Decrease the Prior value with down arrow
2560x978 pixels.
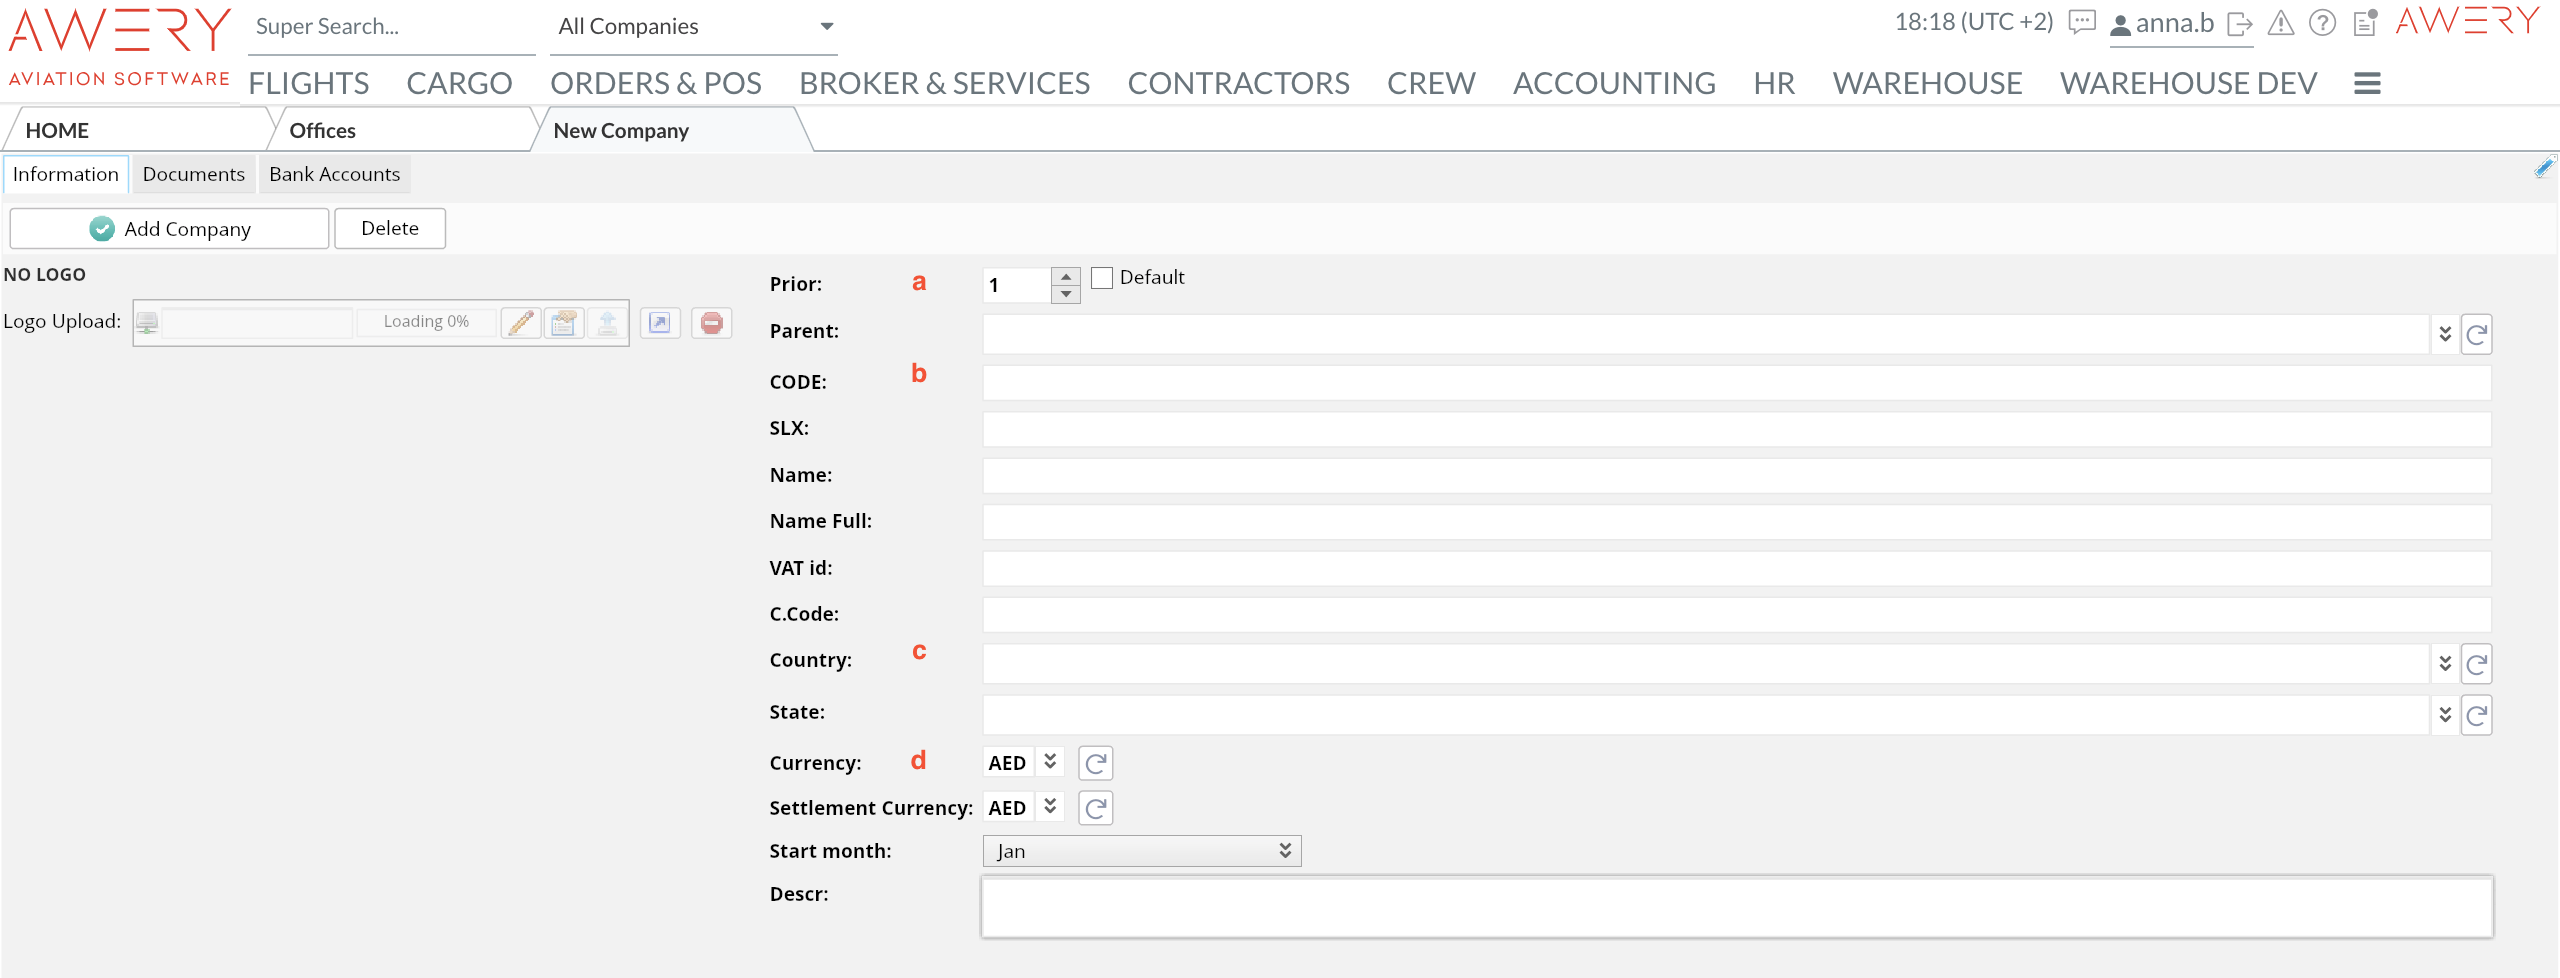[x=1066, y=294]
